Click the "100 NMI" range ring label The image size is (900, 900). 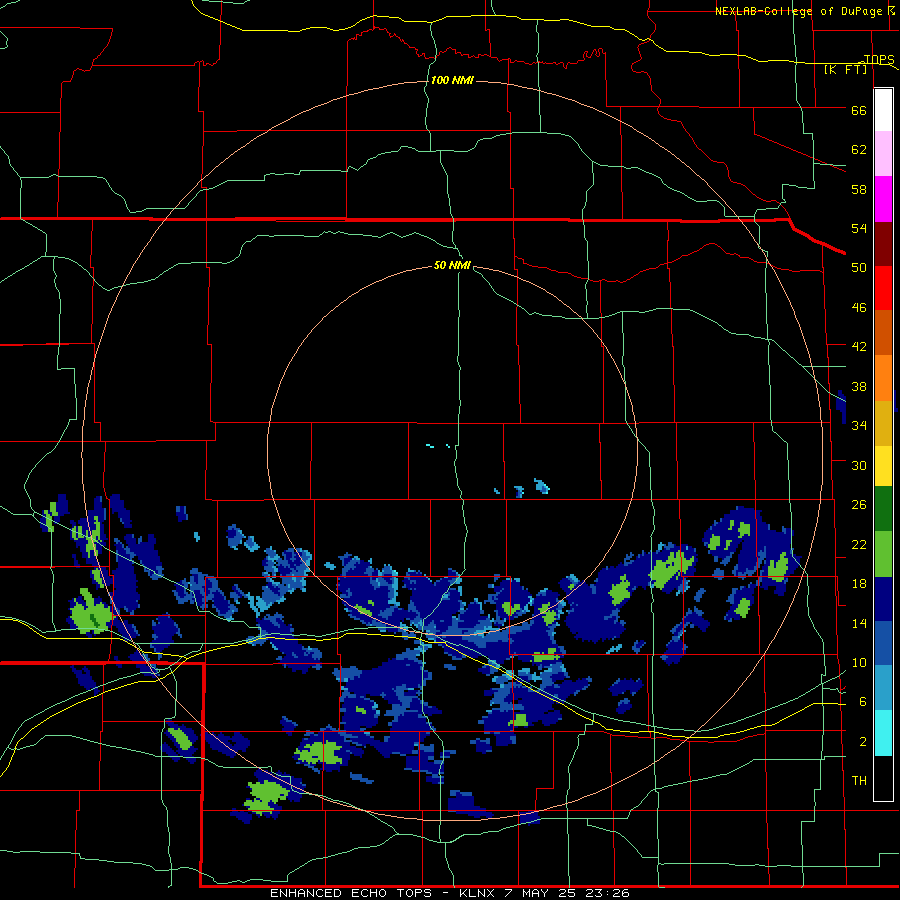(x=452, y=80)
